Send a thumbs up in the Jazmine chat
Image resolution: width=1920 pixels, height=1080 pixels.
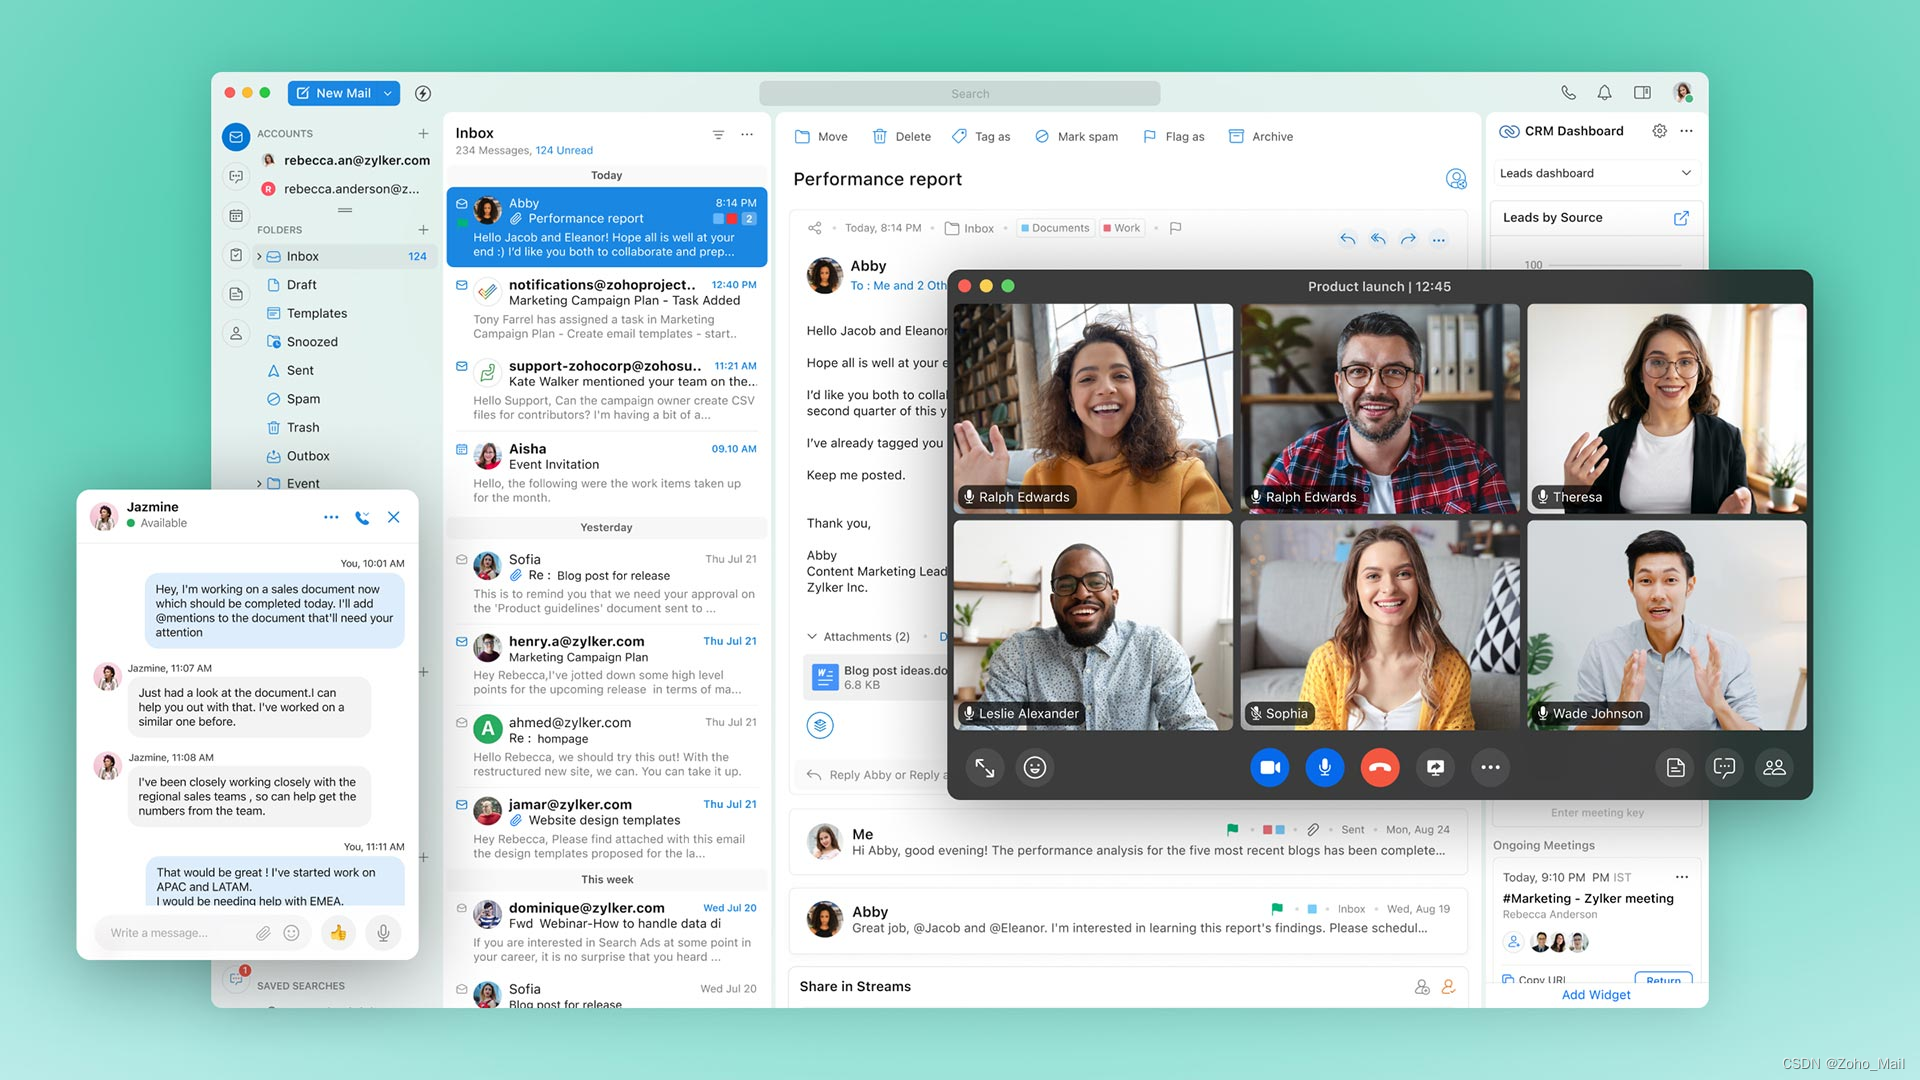coord(338,933)
